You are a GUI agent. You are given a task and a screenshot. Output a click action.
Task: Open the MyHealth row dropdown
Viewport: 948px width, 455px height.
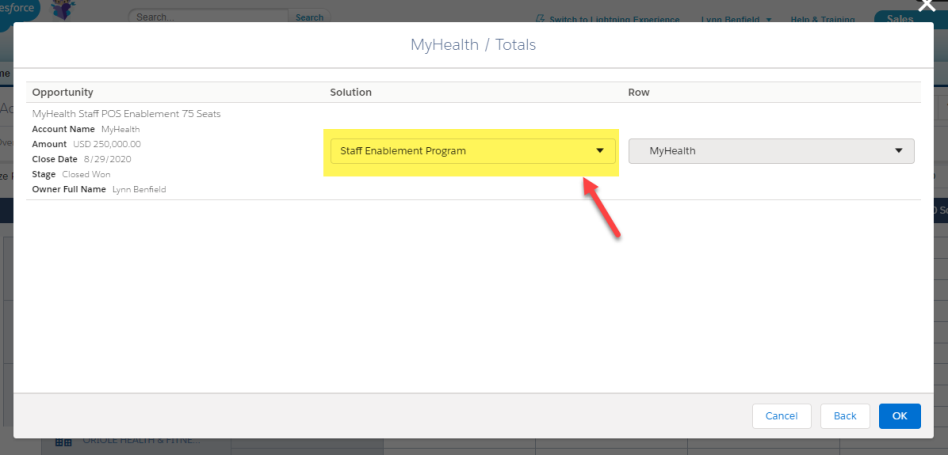pyautogui.click(x=771, y=151)
